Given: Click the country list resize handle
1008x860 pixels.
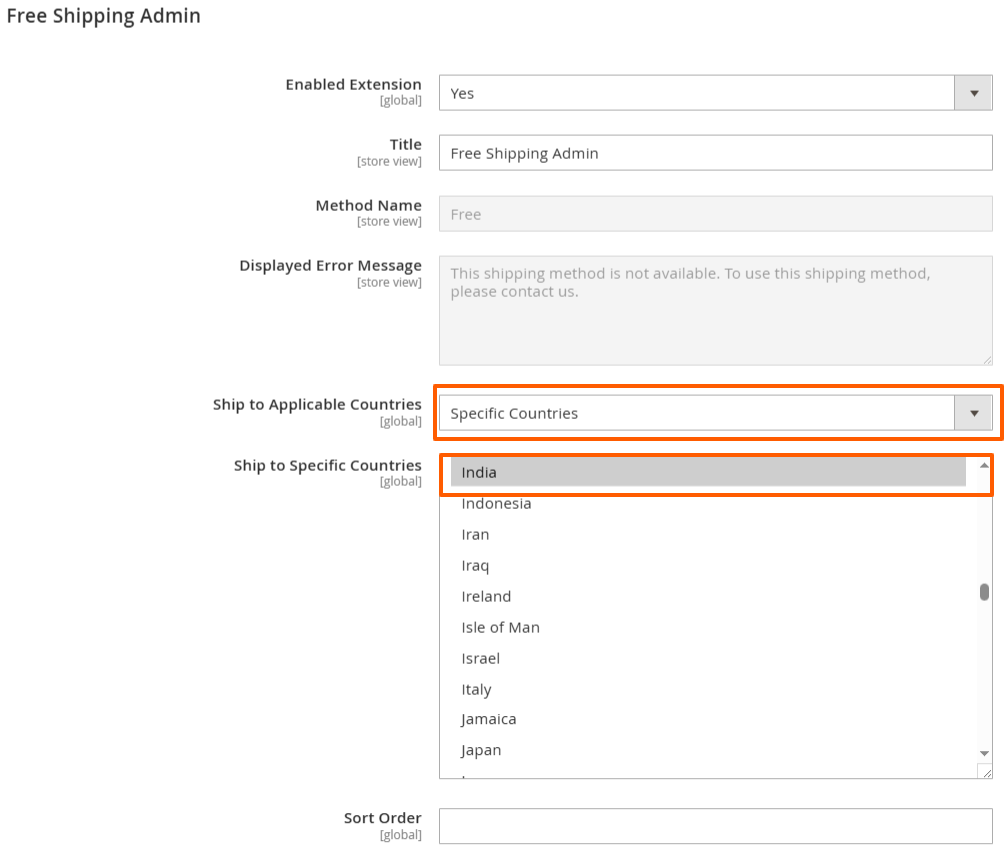Looking at the screenshot, I should coord(985,771).
